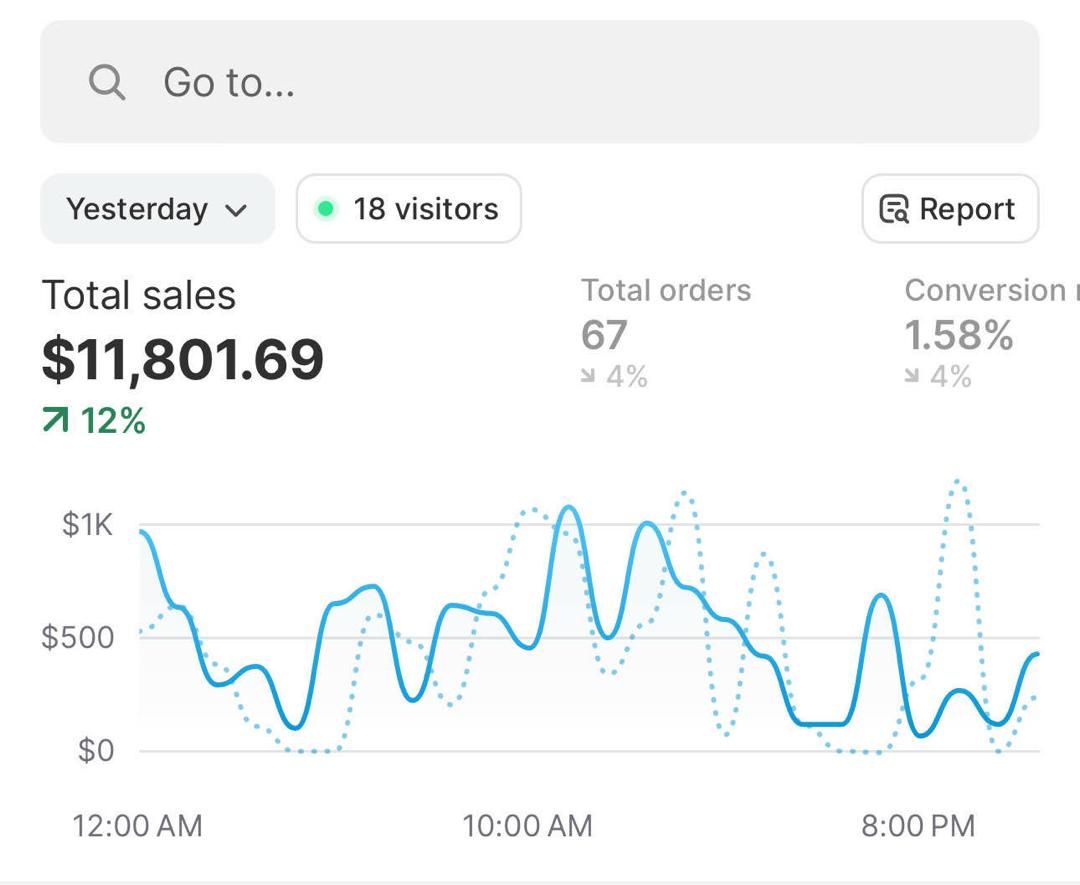The image size is (1080, 885).
Task: Click the $0 axis label
Action: [x=96, y=751]
